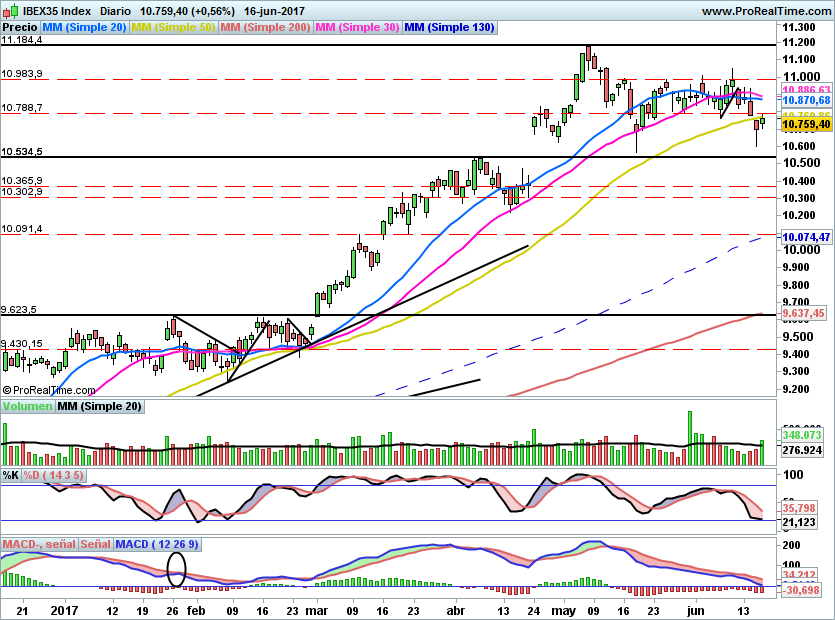835x620 pixels.
Task: Select the MM (Simple 200) label
Action: point(265,27)
